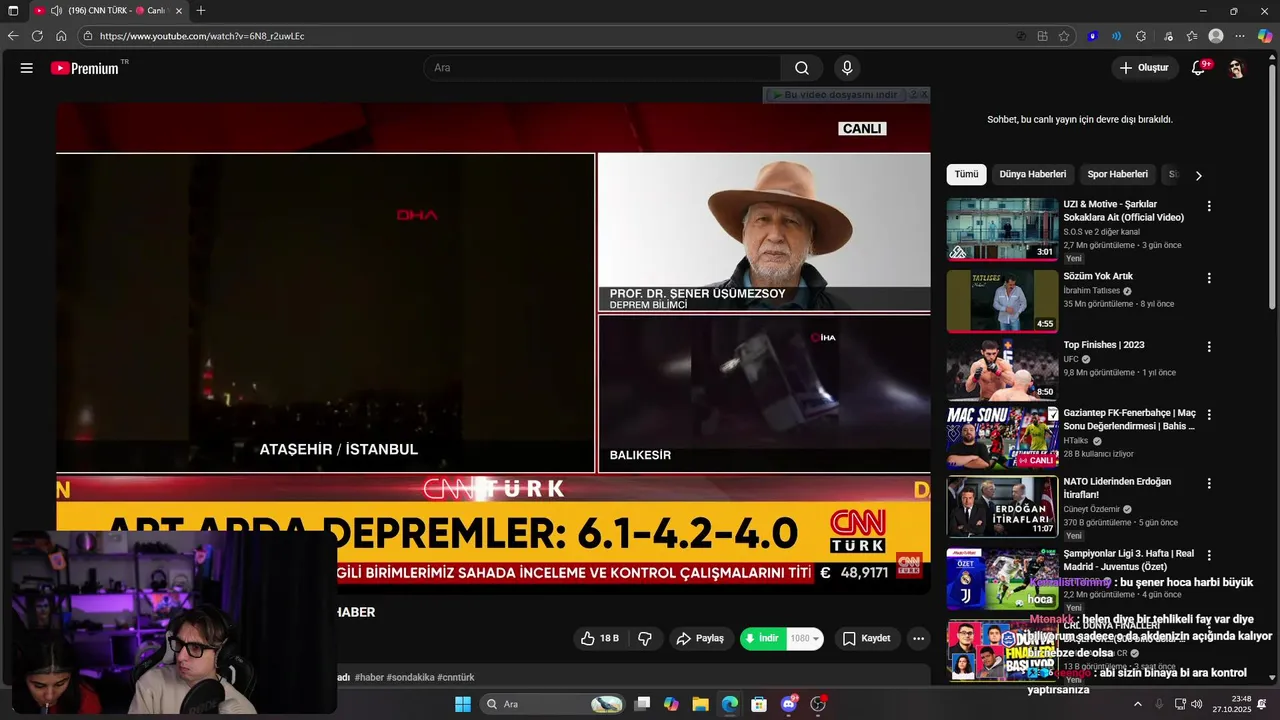1280x720 pixels.
Task: Open YouTube notifications bell
Action: tap(1198, 68)
